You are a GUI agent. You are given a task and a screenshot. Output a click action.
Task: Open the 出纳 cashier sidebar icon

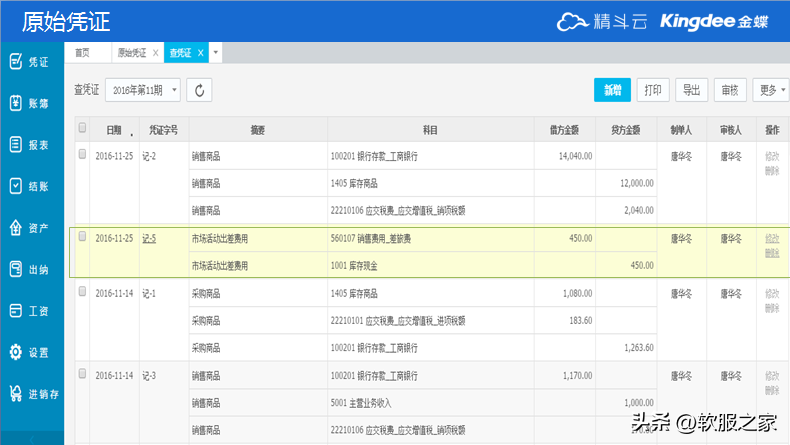16,269
